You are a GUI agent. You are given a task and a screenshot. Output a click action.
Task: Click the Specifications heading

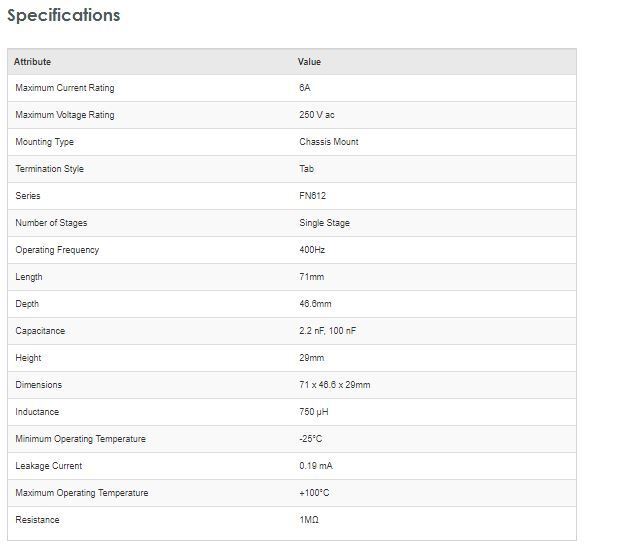(63, 16)
